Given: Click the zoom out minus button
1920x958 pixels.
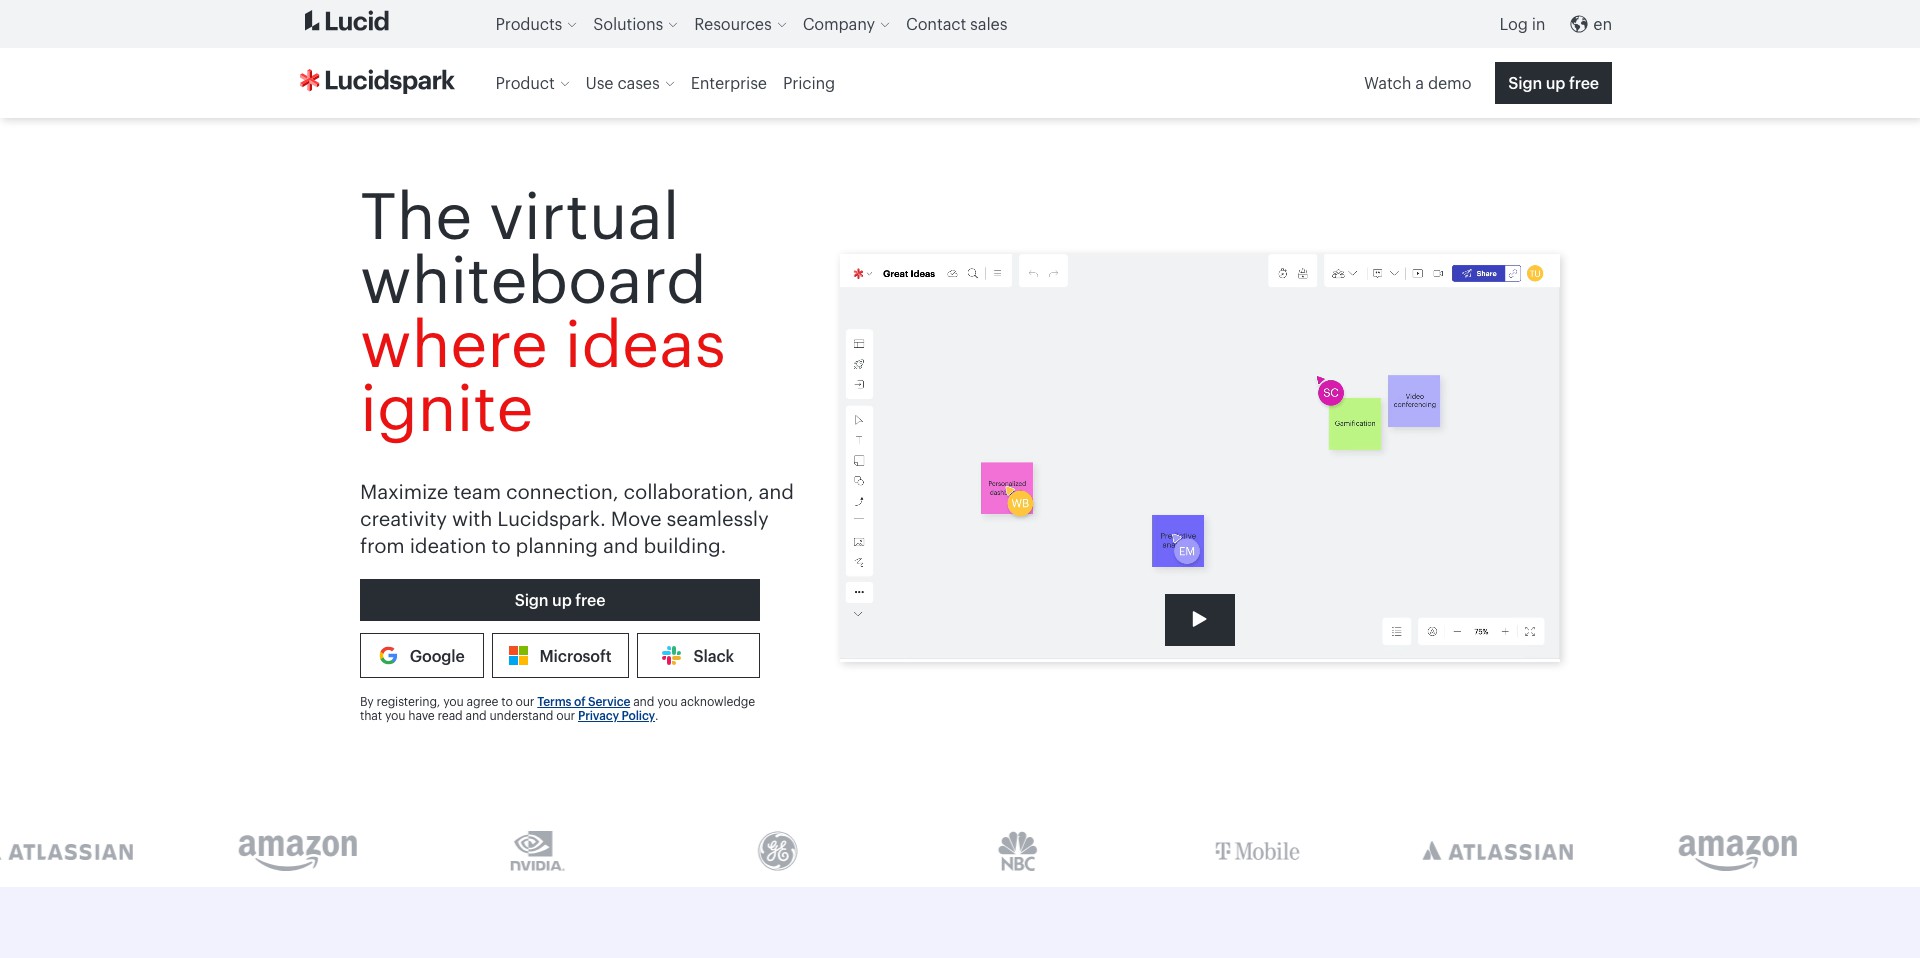Looking at the screenshot, I should click(x=1457, y=631).
